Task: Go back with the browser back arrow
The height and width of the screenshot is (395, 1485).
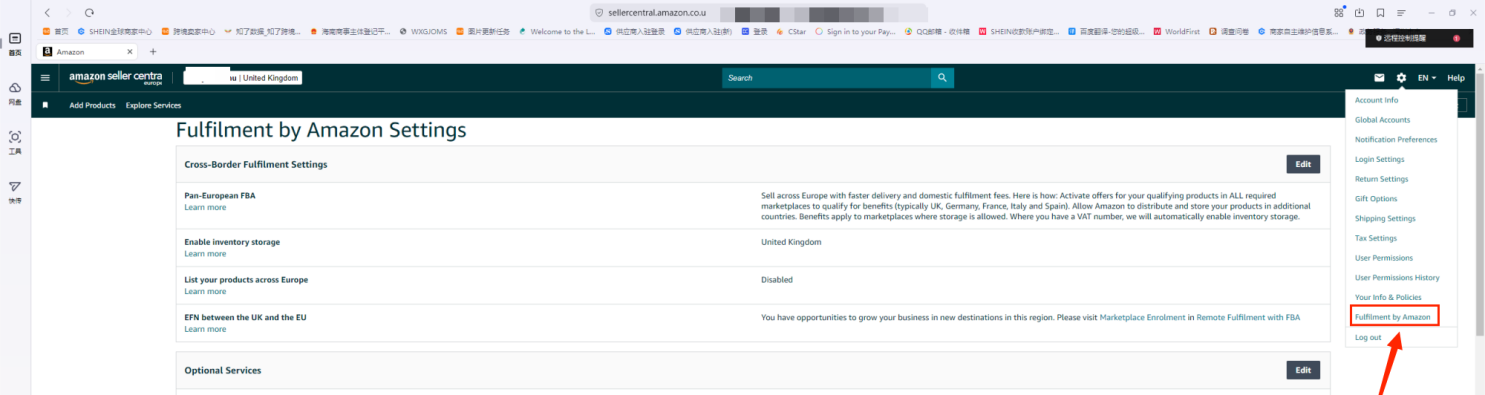Action: [47, 12]
